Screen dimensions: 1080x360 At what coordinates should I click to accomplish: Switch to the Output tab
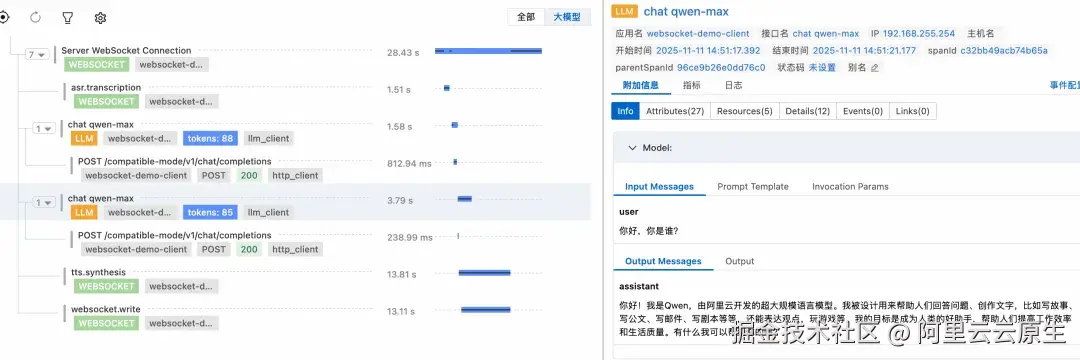coord(740,262)
